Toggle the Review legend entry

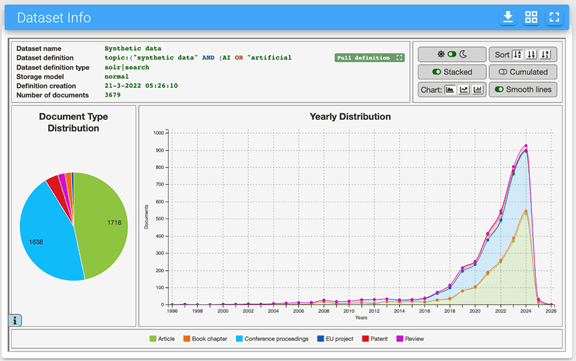(x=410, y=339)
